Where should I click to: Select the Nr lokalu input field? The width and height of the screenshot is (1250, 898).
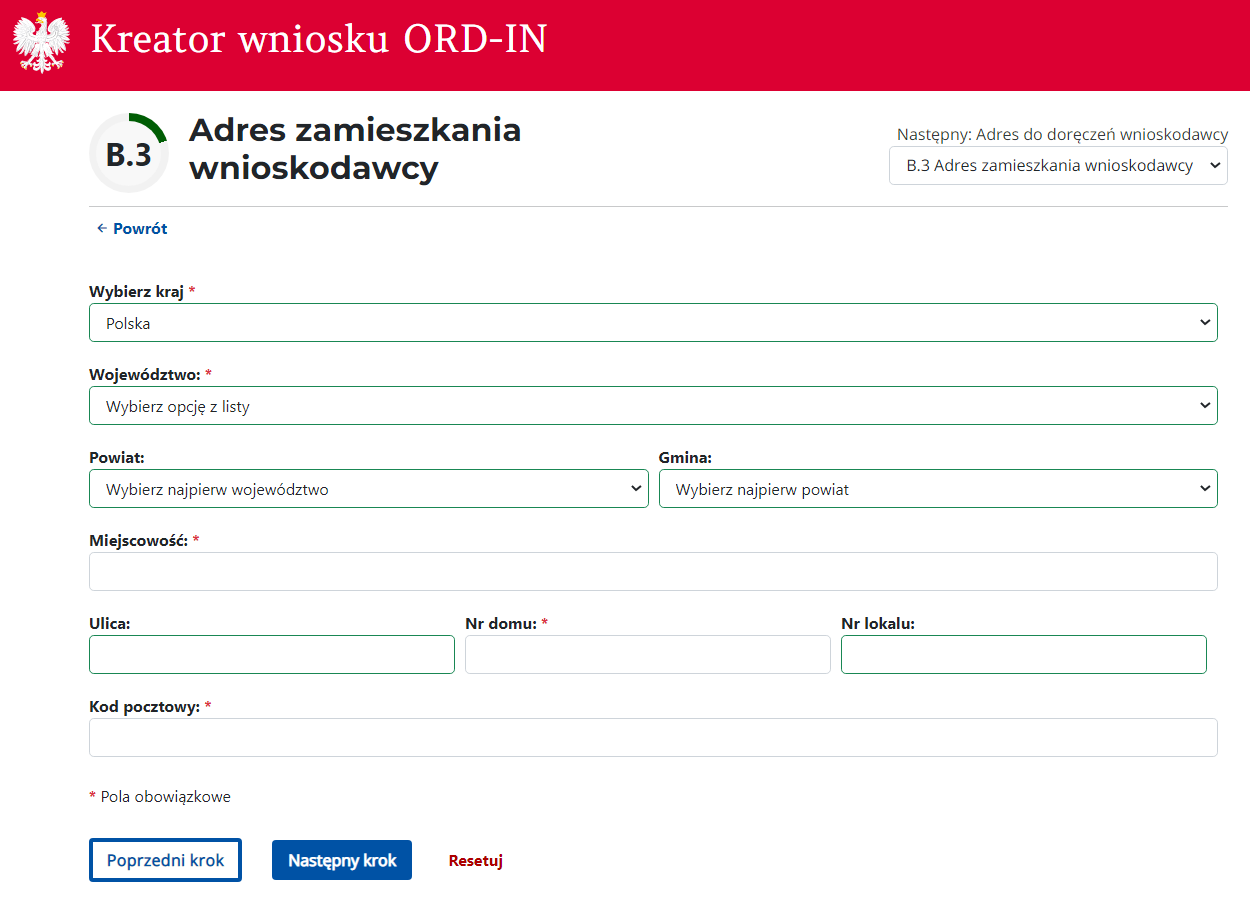point(1023,655)
